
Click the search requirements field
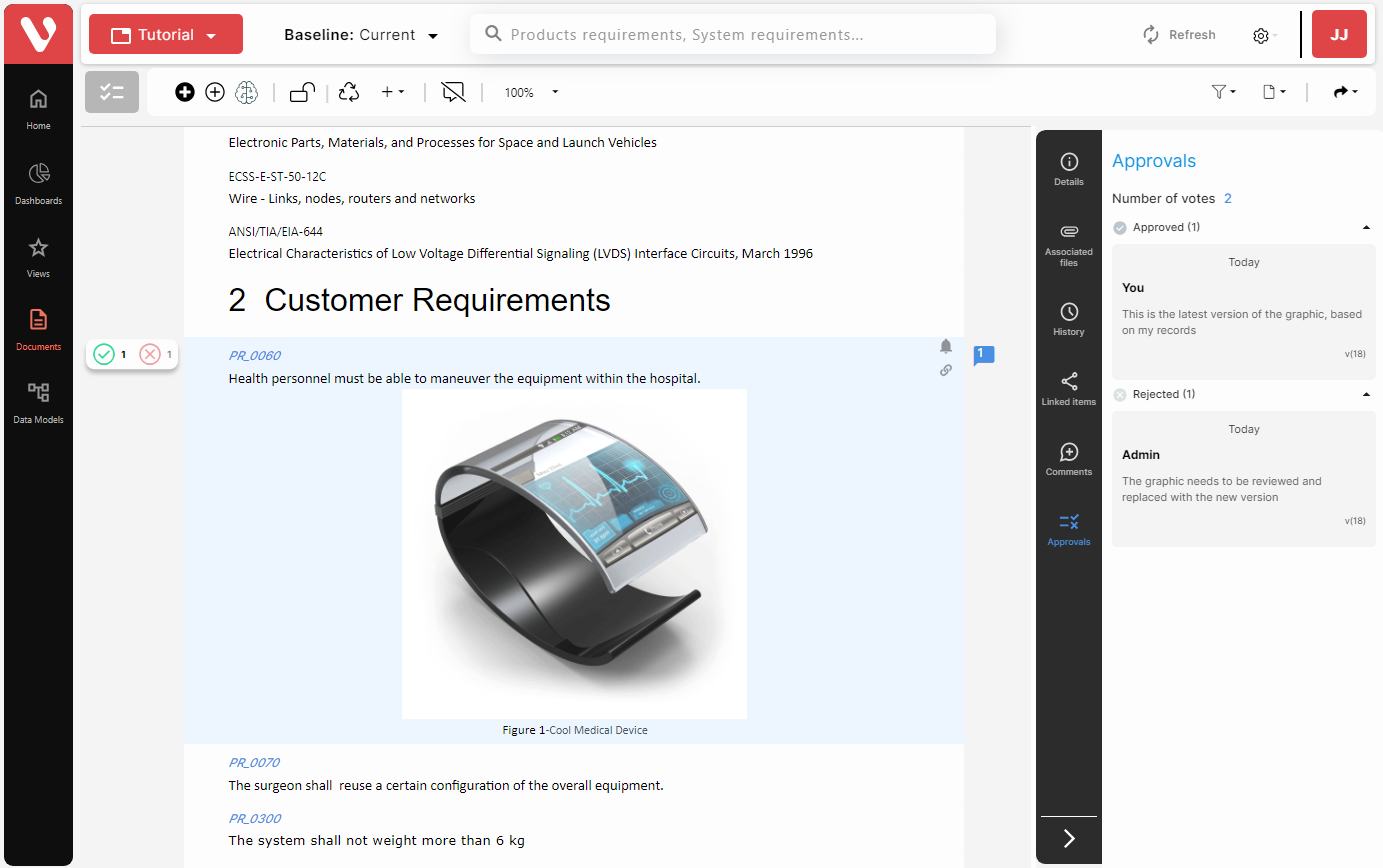[x=732, y=33]
